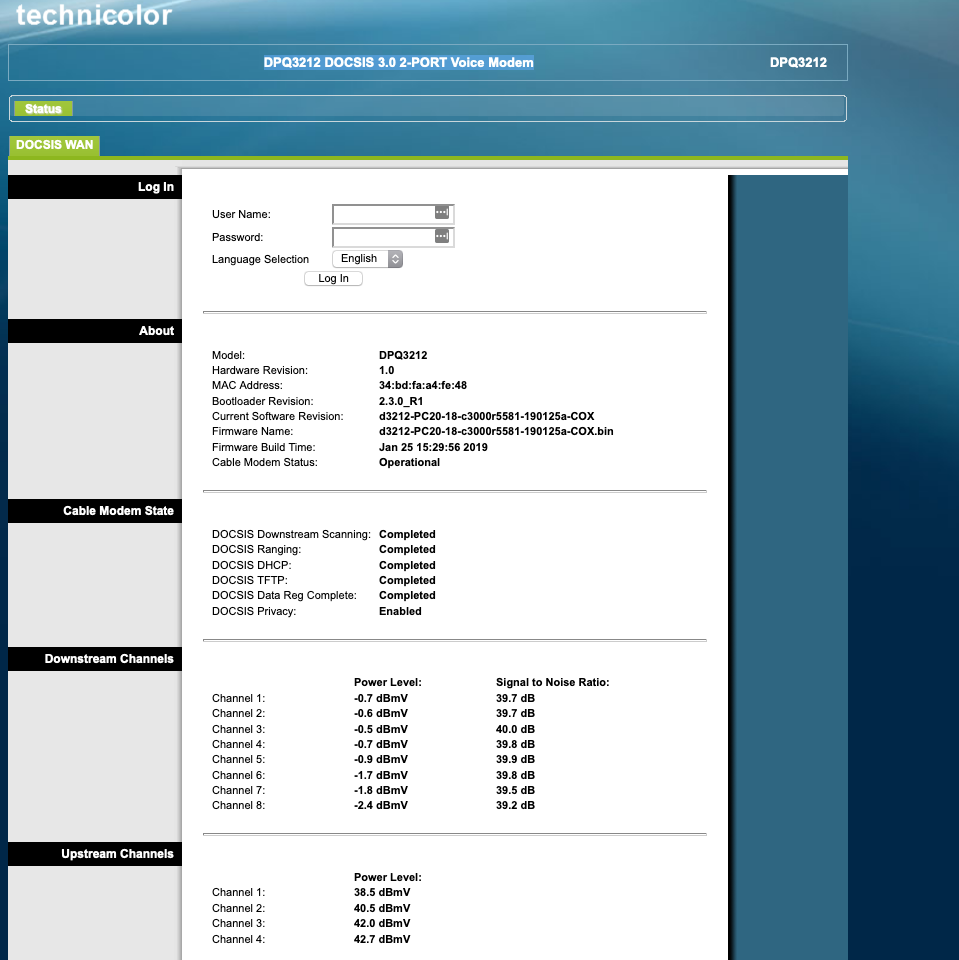Click the Current Software Revision value ending in COX
Screen dimensions: 959x960
point(486,416)
